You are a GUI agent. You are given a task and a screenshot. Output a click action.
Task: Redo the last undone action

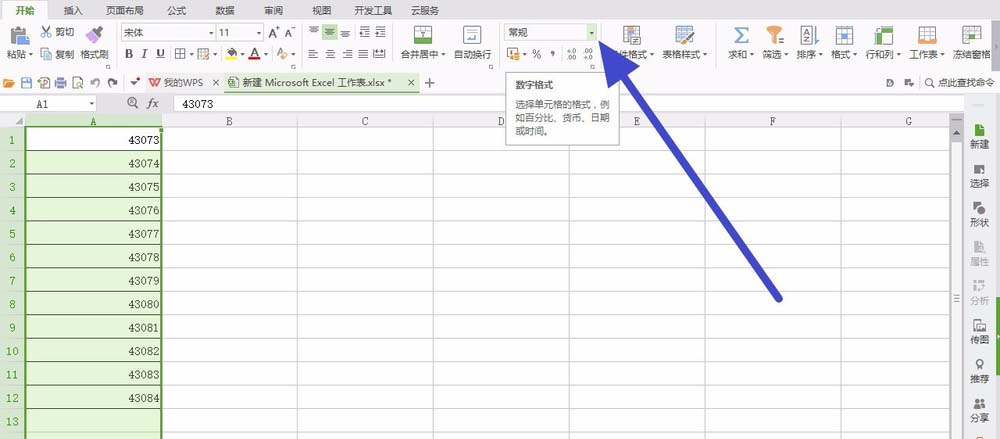pos(113,83)
